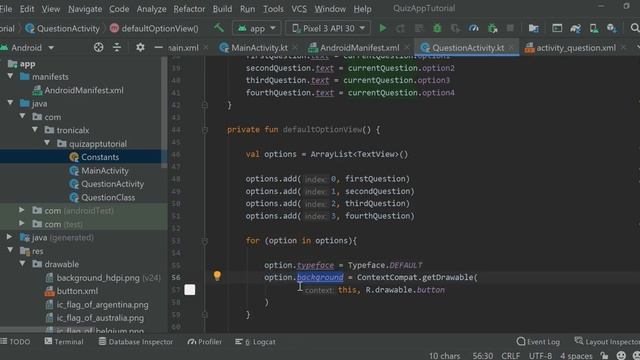Open the SDK Manager toolbar icon
Screen dimensions: 640x360
click(x=611, y=28)
